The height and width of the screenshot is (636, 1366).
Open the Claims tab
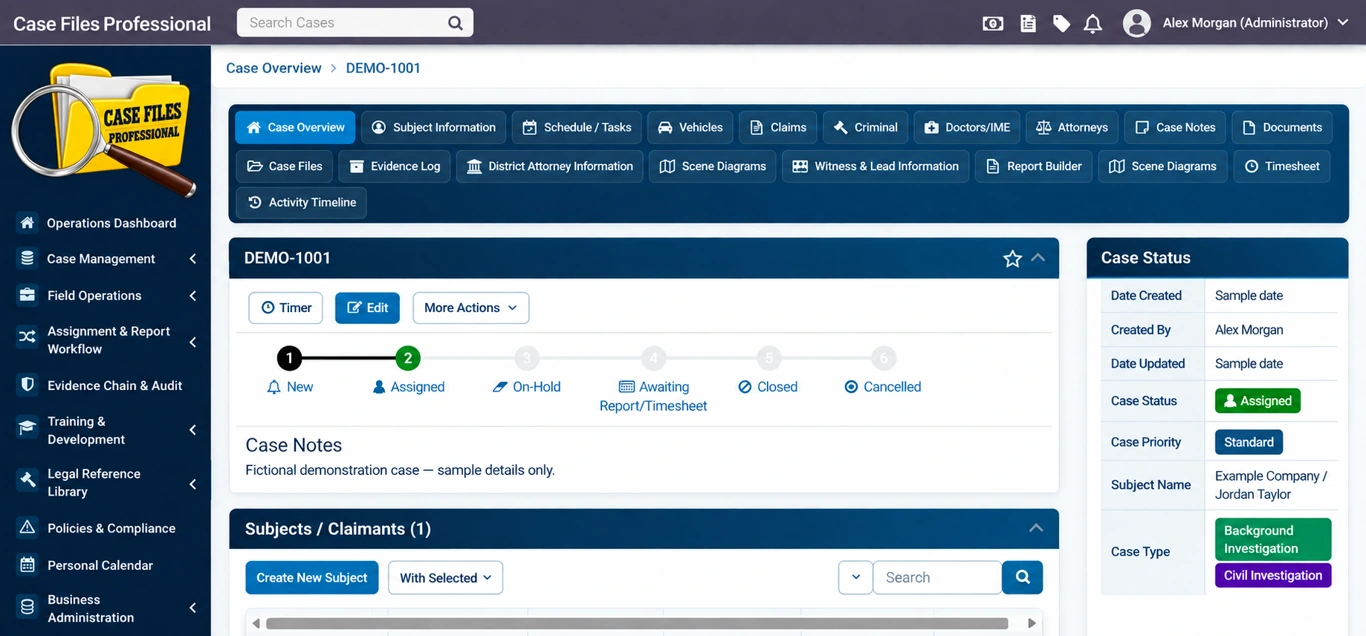click(x=778, y=127)
